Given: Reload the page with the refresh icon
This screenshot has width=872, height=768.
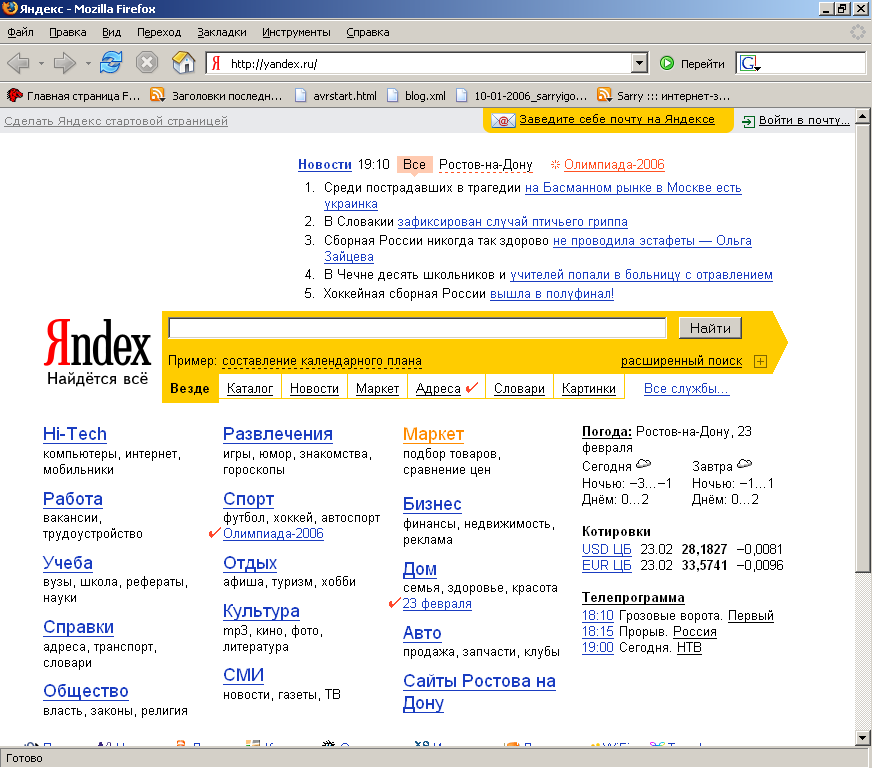Looking at the screenshot, I should pos(111,62).
